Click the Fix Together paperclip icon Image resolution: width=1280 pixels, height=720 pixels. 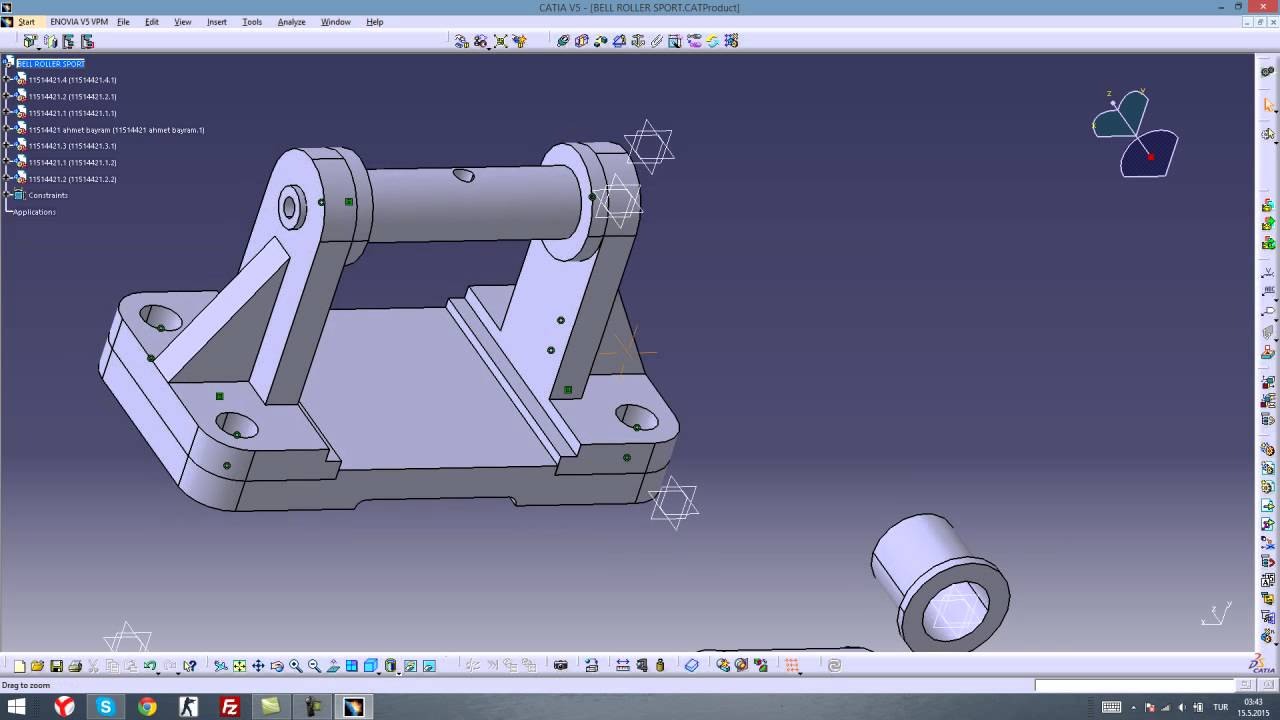[x=657, y=41]
